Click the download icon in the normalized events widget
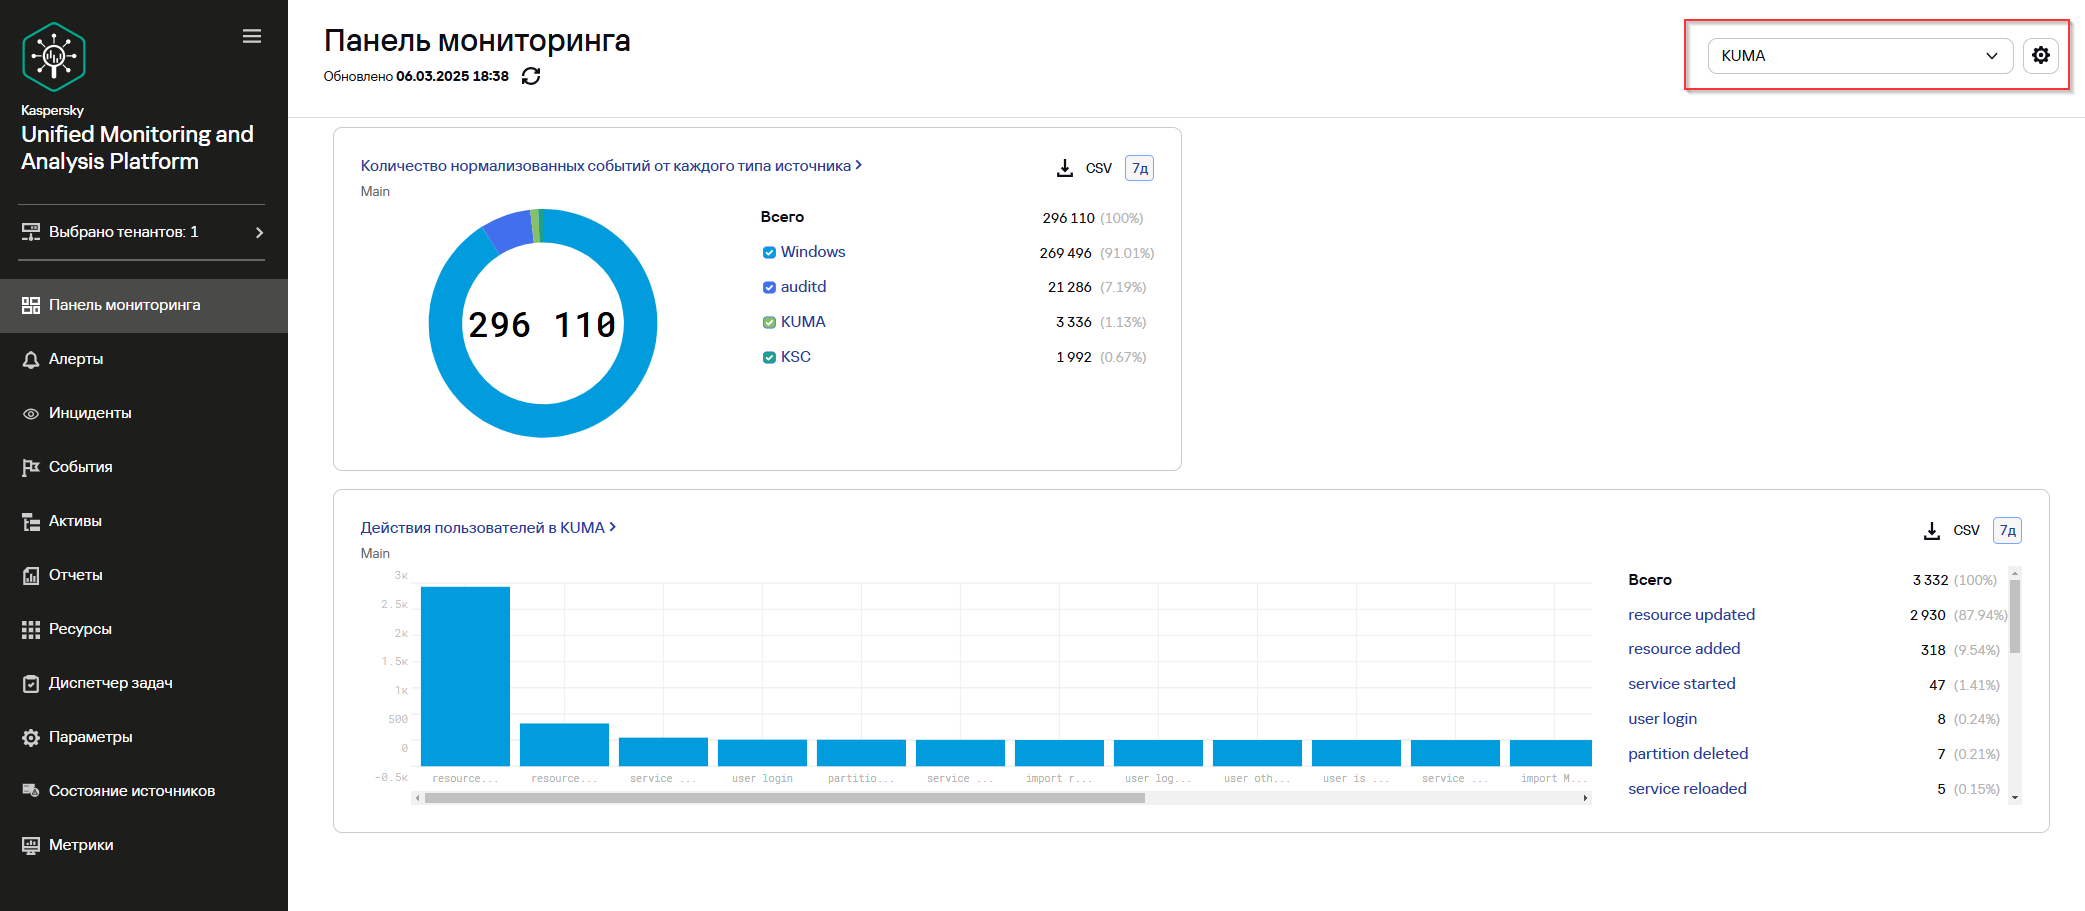Viewport: 2085px width, 911px height. pos(1065,168)
